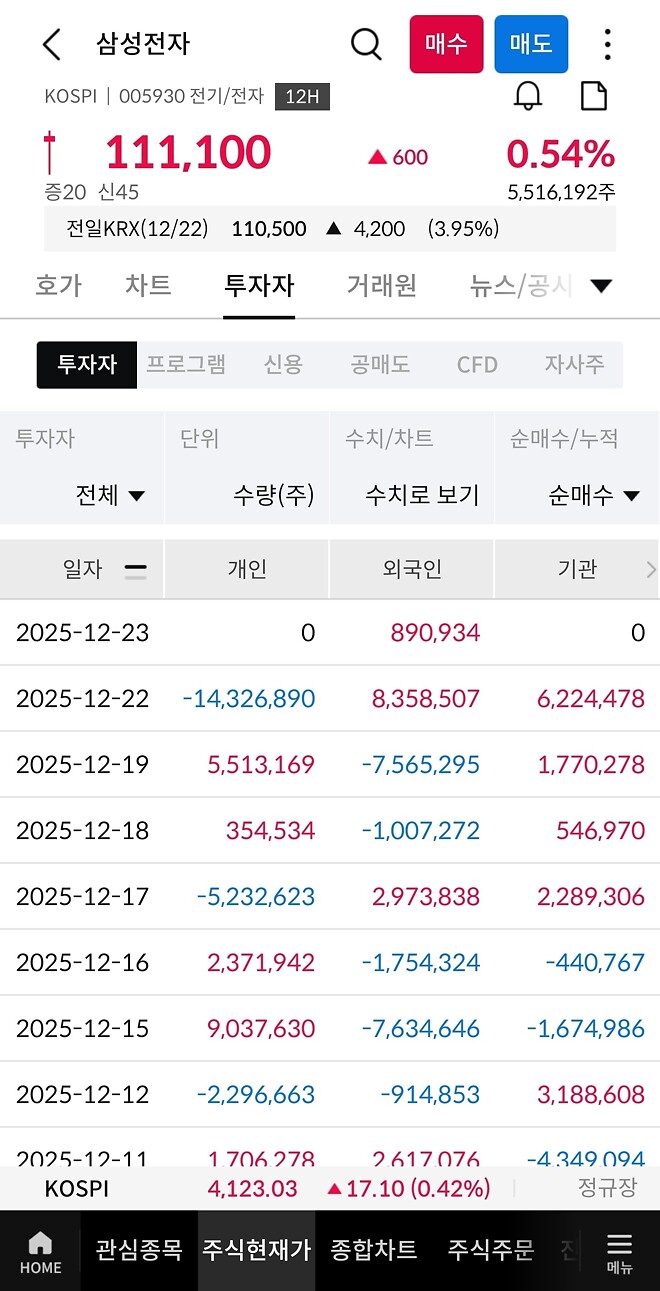Viewport: 660px width, 1291px height.
Task: Open the stock alert bell notifications
Action: click(x=530, y=96)
